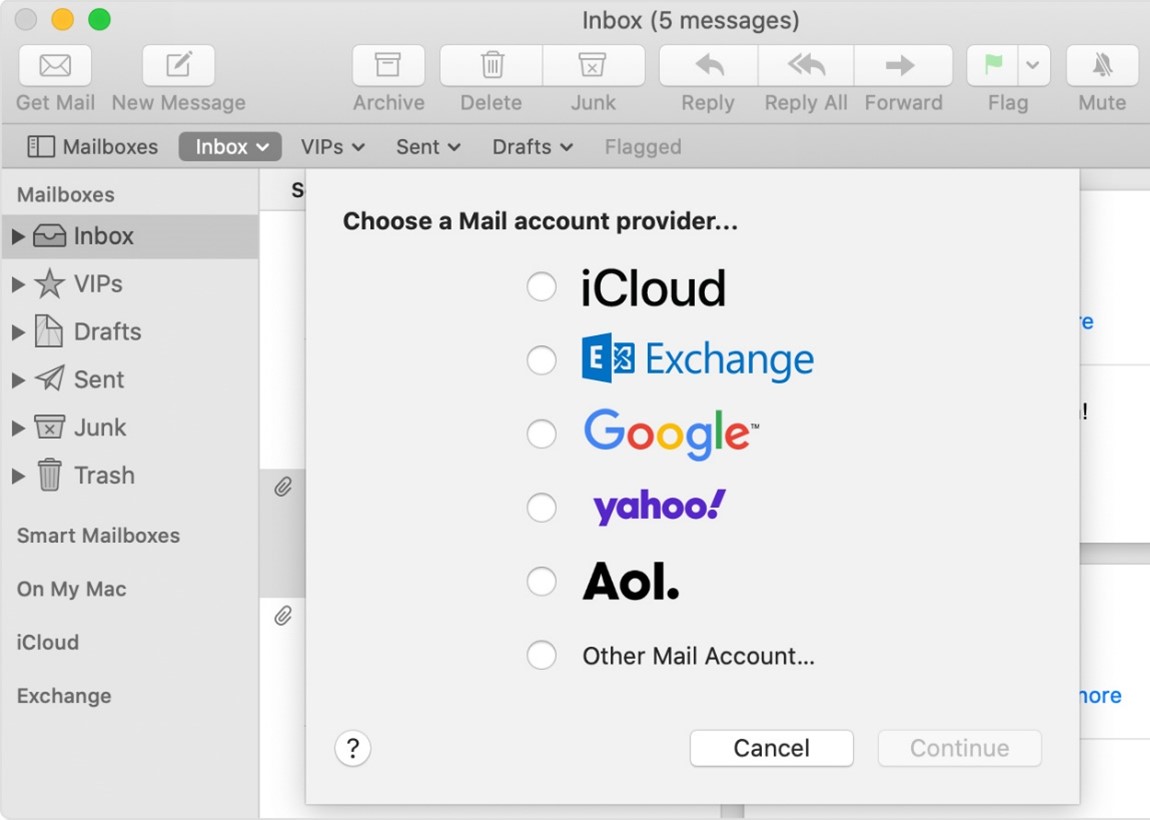Select the Yahoo radio button
Image resolution: width=1150 pixels, height=820 pixels.
541,508
